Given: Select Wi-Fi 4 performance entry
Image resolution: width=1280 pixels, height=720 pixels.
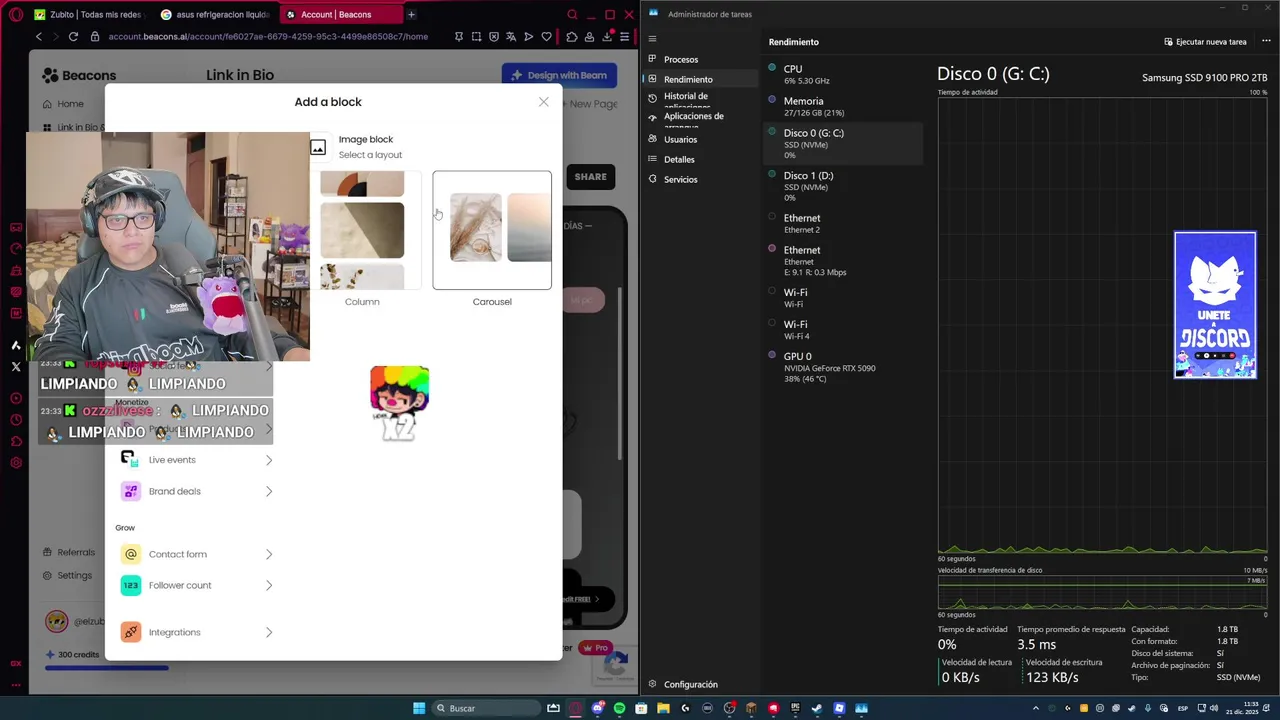Looking at the screenshot, I should tap(843, 330).
